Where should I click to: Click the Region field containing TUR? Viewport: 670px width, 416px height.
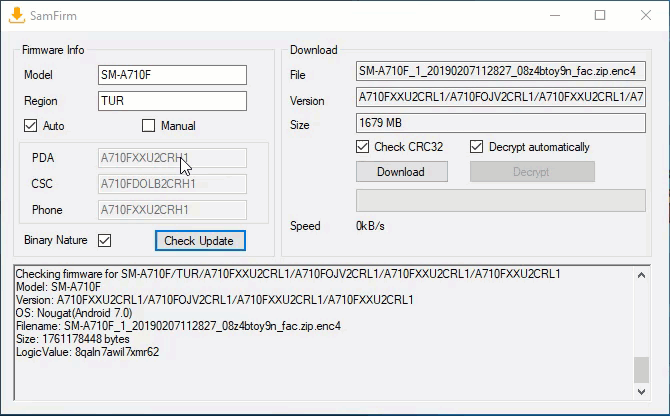[172, 101]
